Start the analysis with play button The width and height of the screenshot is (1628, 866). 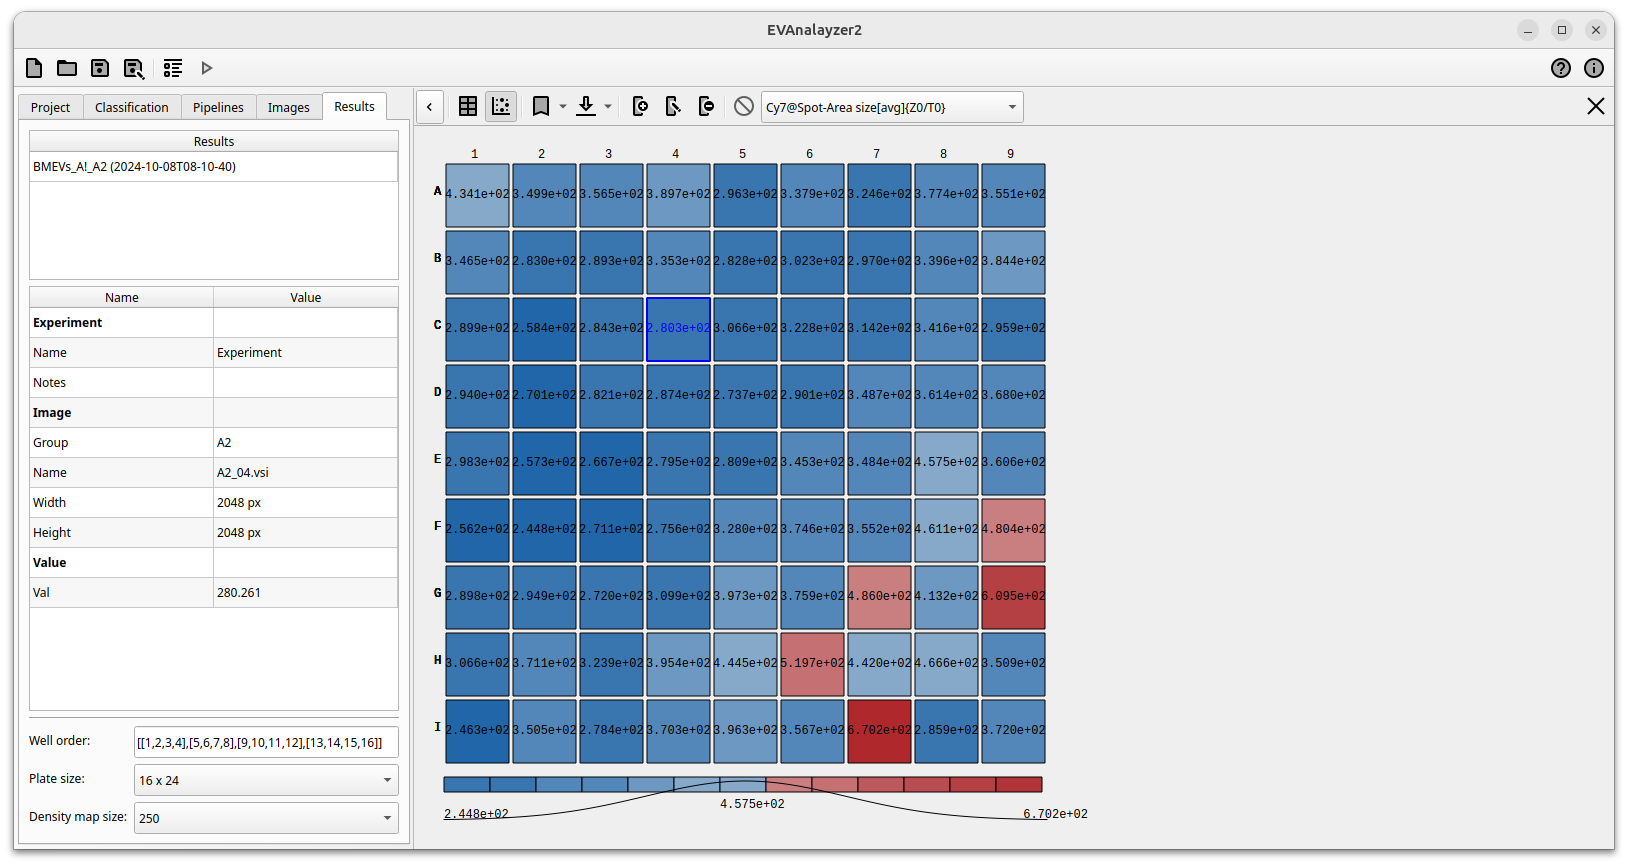pyautogui.click(x=207, y=68)
